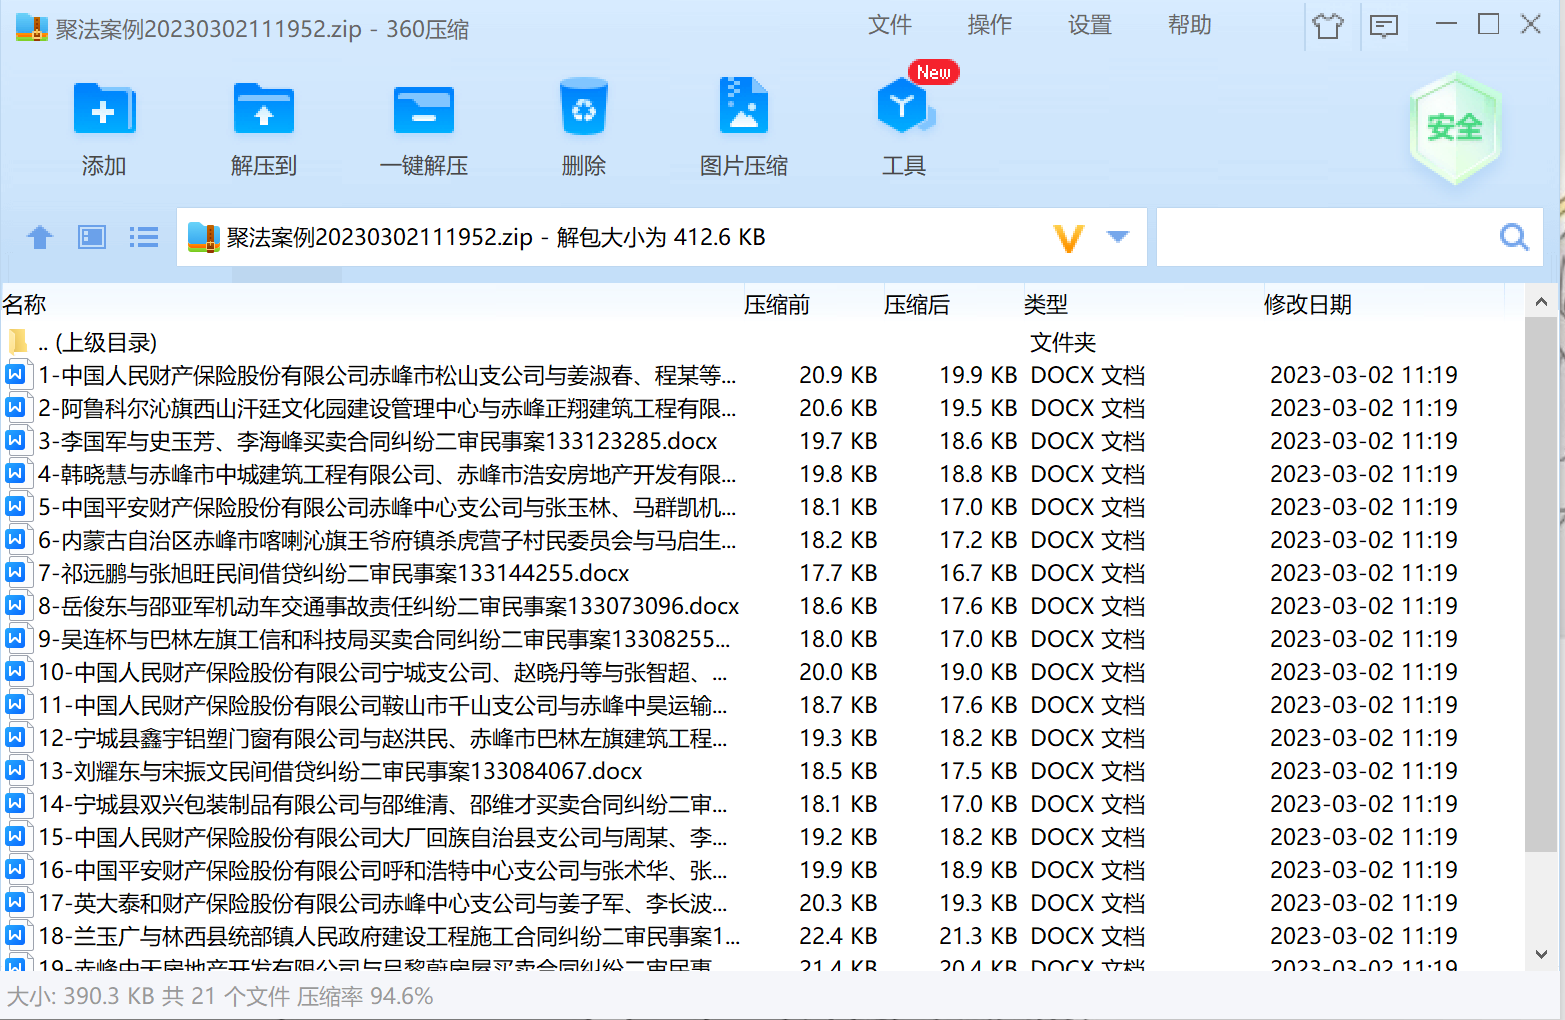Click the orange V icon in the address bar

point(1069,238)
